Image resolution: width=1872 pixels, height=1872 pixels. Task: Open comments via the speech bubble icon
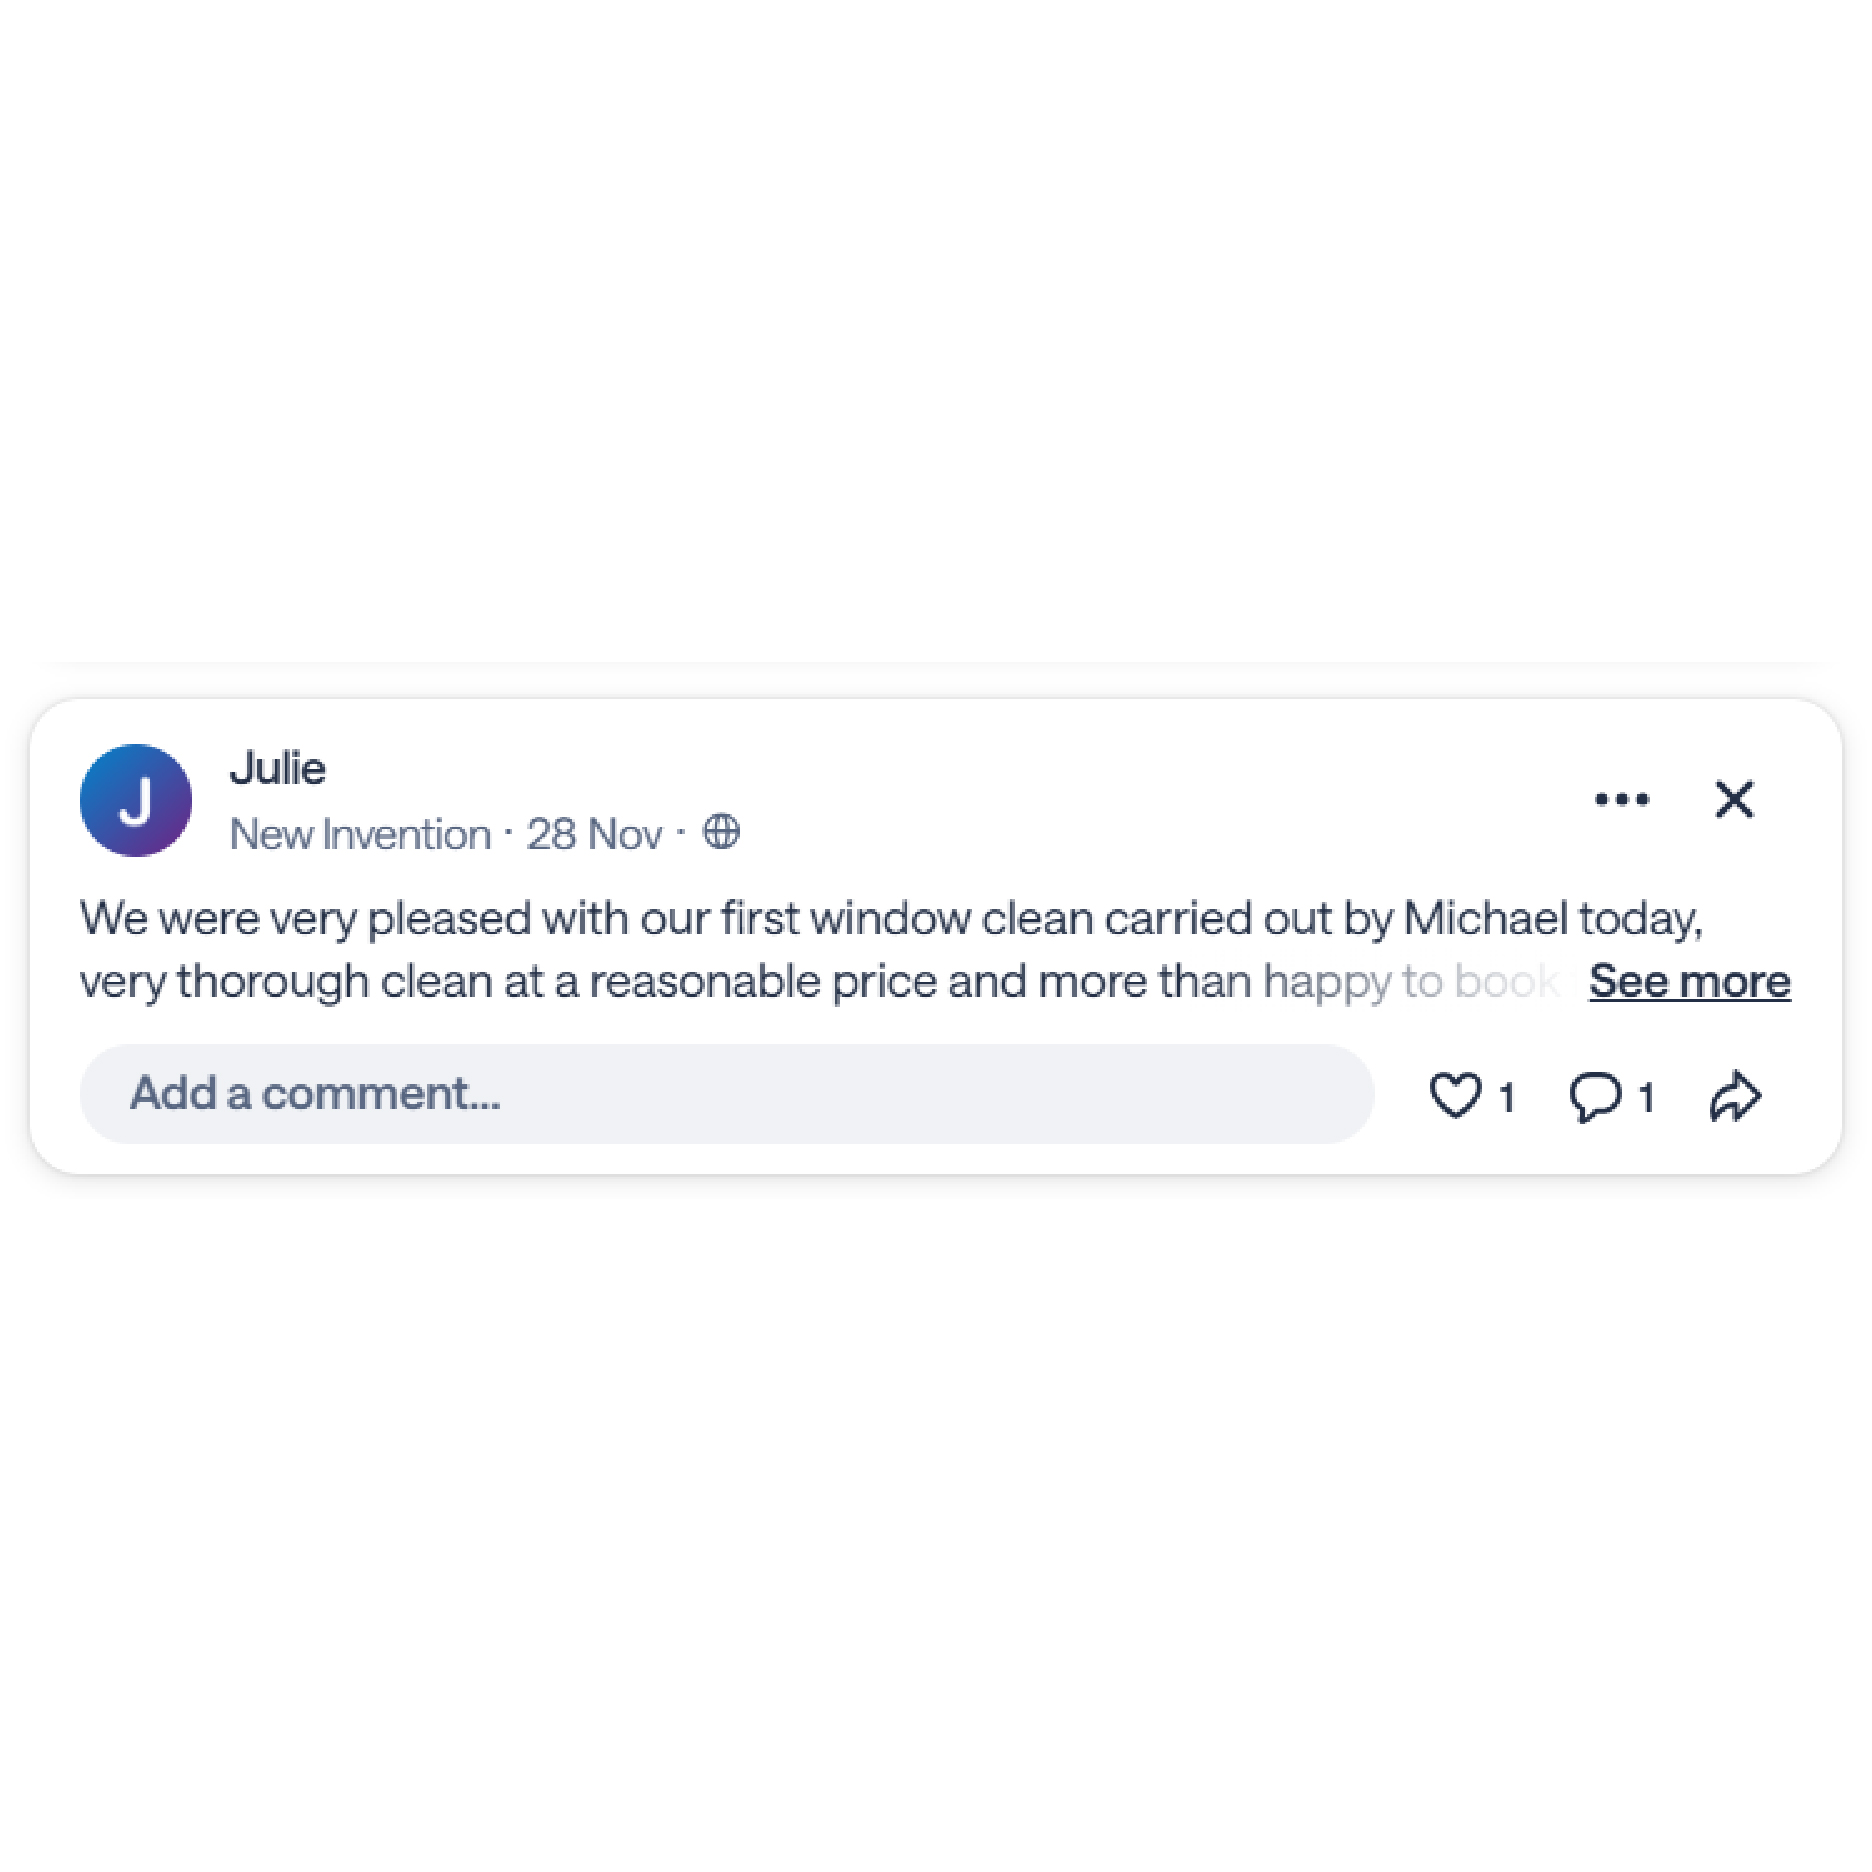tap(1595, 1096)
